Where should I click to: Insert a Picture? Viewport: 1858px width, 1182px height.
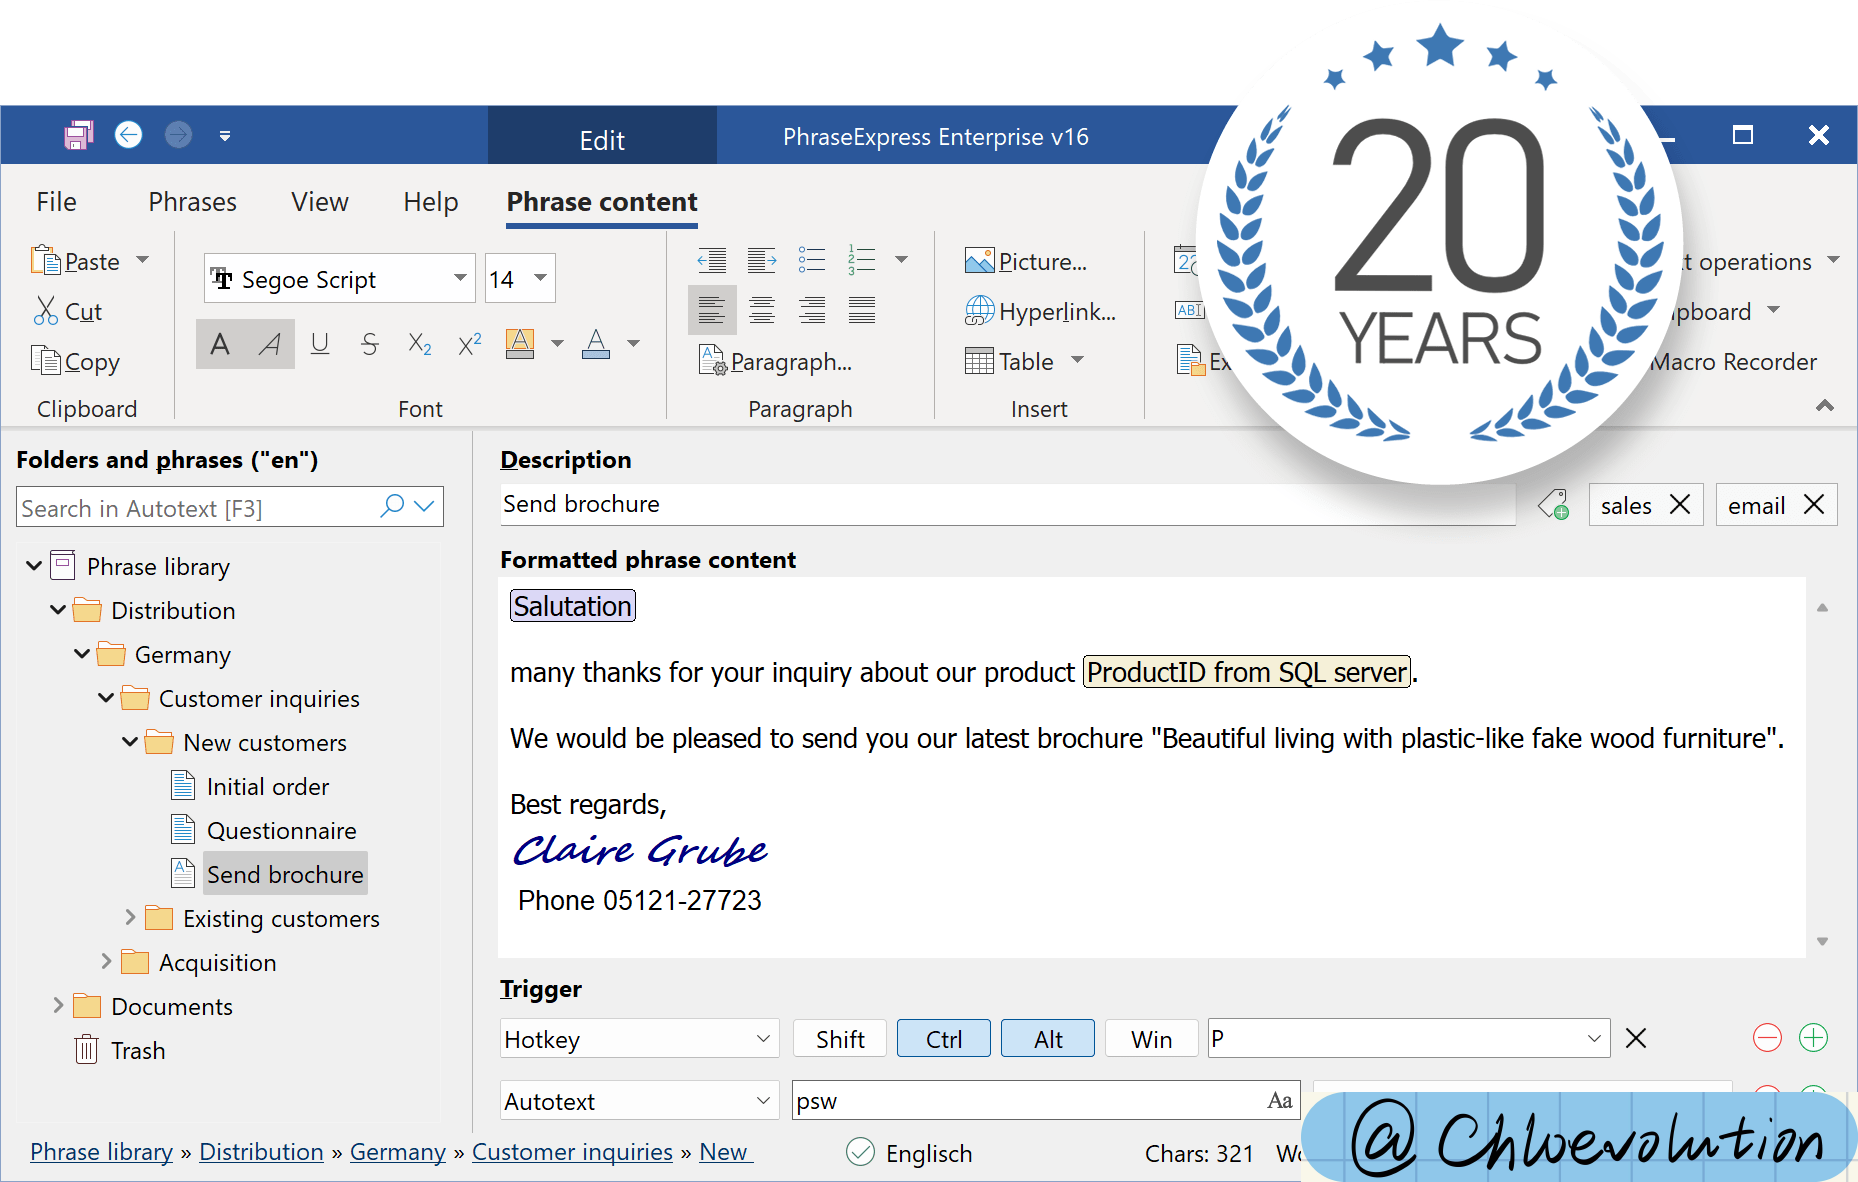click(x=1026, y=261)
